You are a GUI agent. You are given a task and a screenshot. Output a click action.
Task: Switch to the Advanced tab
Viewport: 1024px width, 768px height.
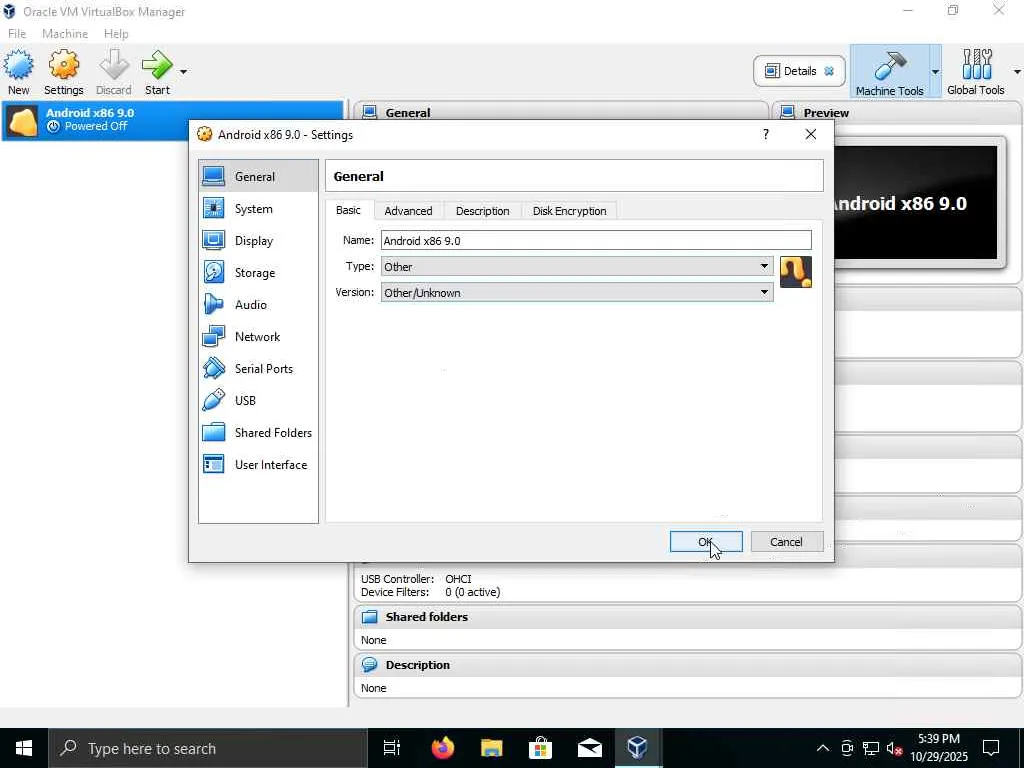pyautogui.click(x=408, y=211)
